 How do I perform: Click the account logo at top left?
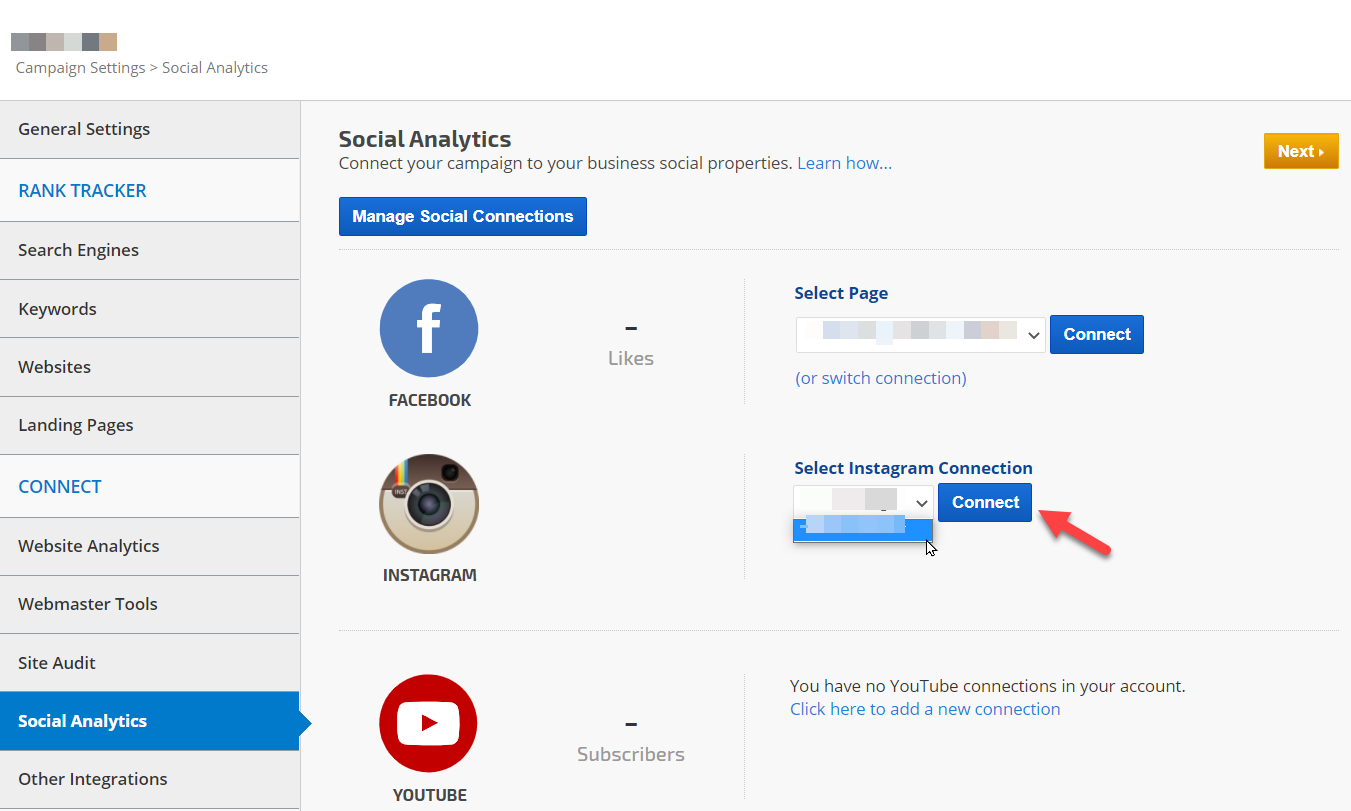64,42
